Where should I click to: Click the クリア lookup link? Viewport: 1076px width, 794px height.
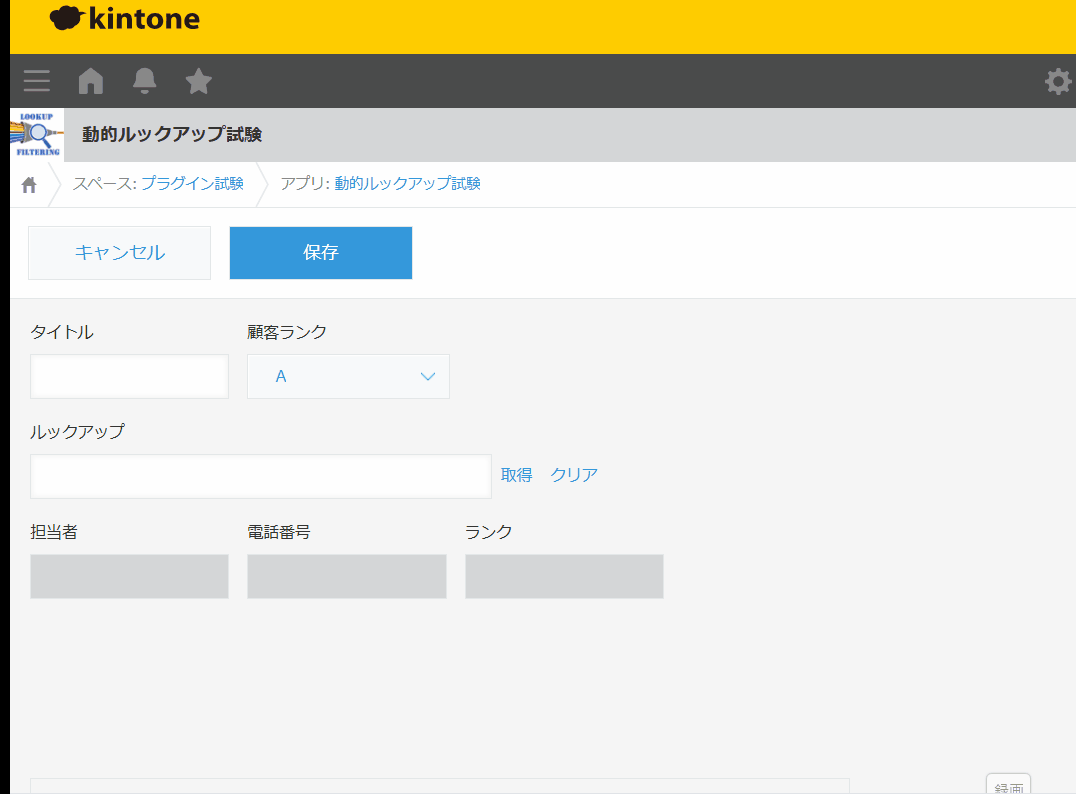[x=574, y=475]
